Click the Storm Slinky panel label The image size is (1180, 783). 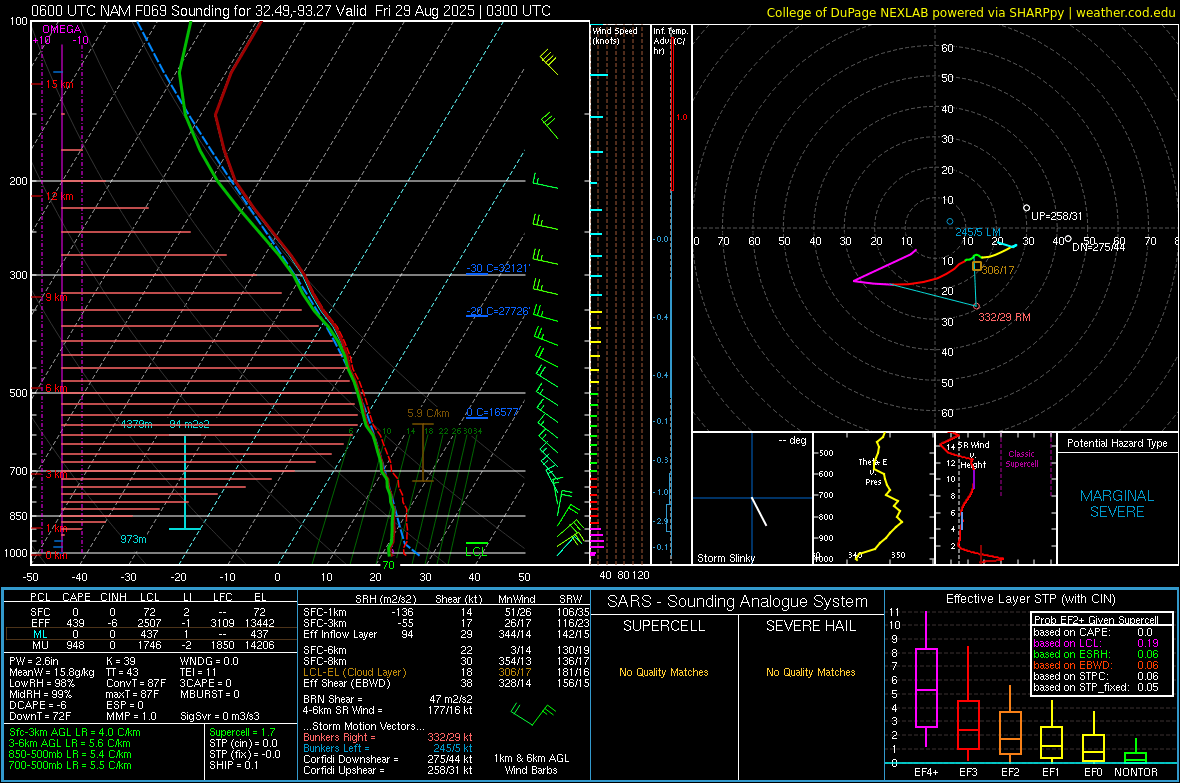[725, 558]
